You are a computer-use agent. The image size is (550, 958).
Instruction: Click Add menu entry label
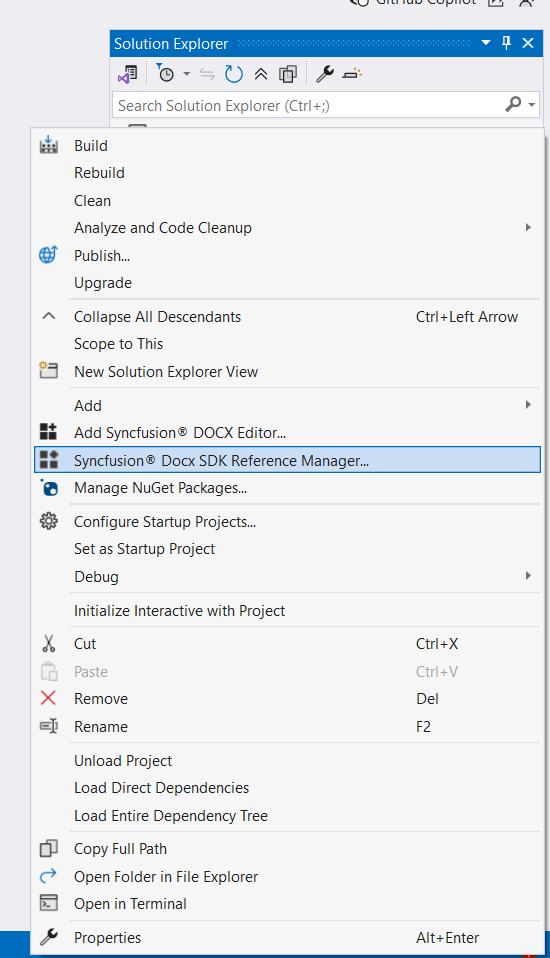[88, 405]
